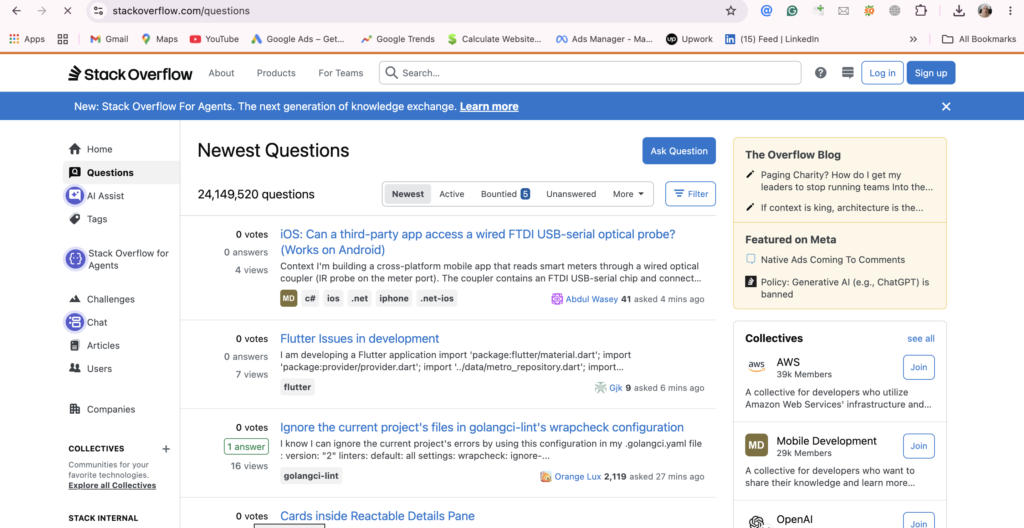
Task: Click Abdul Wasey's avatar icon
Action: pyautogui.click(x=557, y=299)
